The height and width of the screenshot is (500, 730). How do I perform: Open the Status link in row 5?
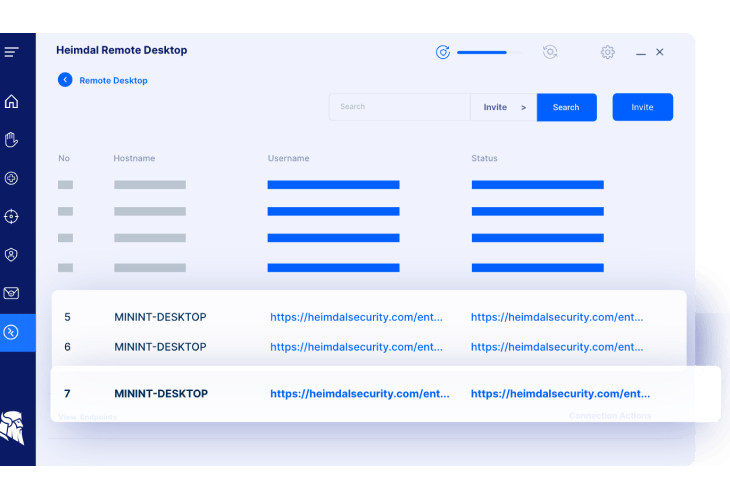coord(557,317)
